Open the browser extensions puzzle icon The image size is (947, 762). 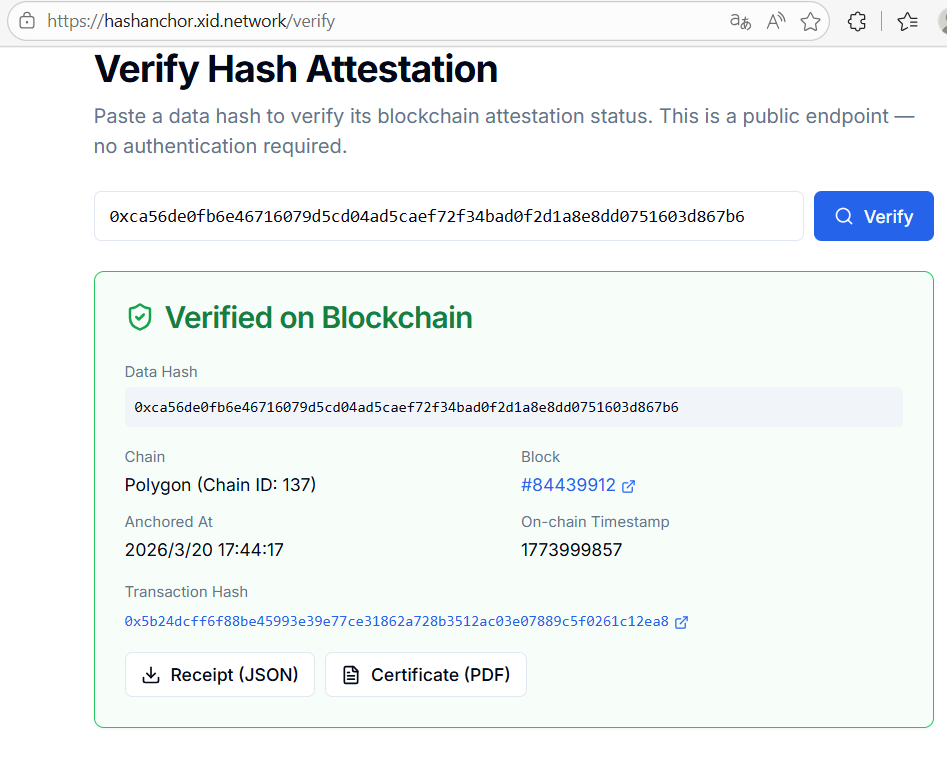[856, 21]
